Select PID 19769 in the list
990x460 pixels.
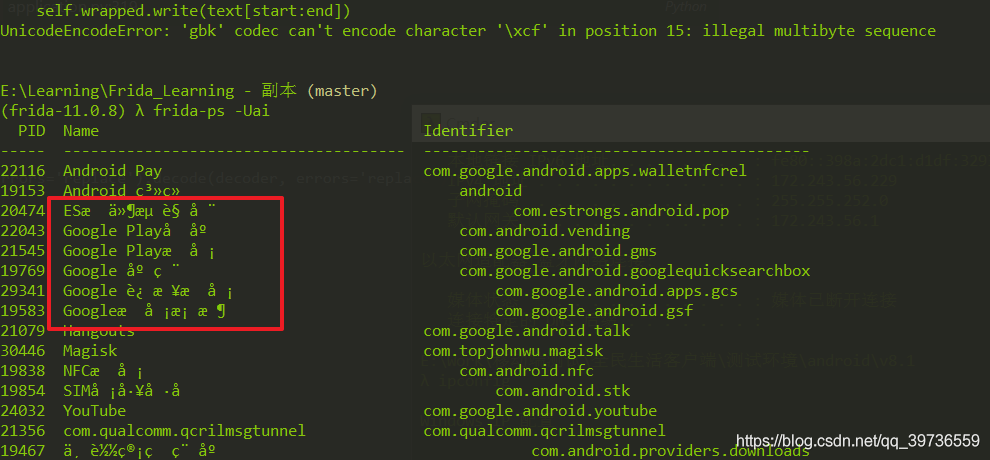23,271
